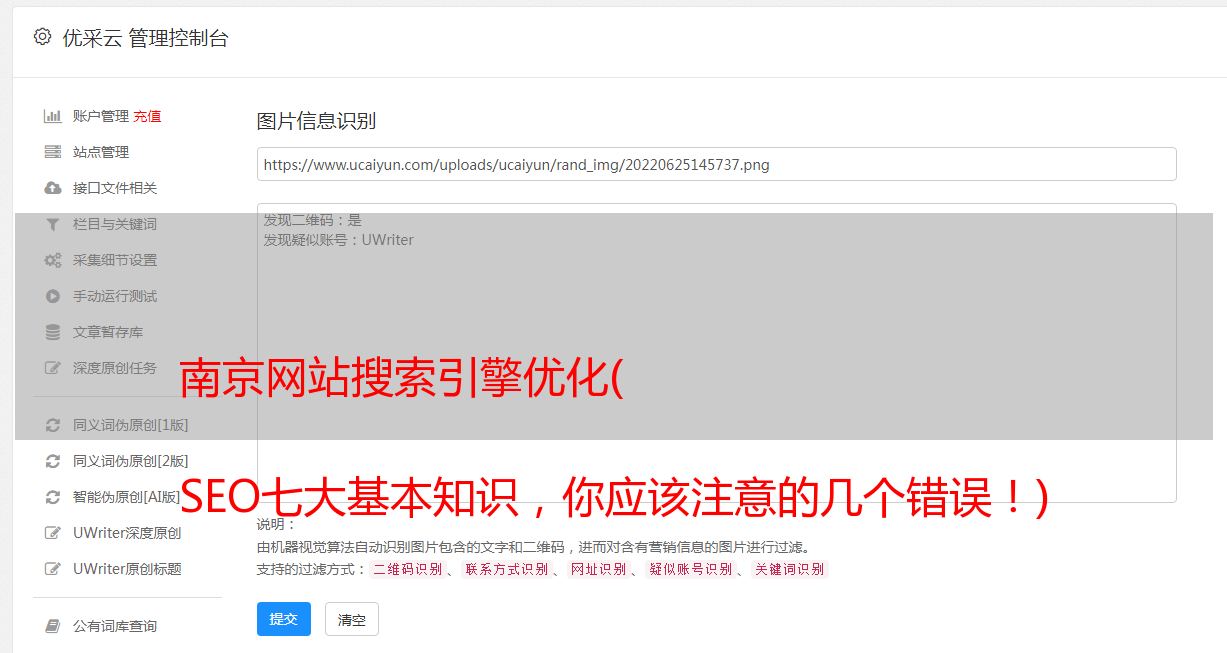Click the red 充值 link
The height and width of the screenshot is (653, 1227).
tap(147, 116)
